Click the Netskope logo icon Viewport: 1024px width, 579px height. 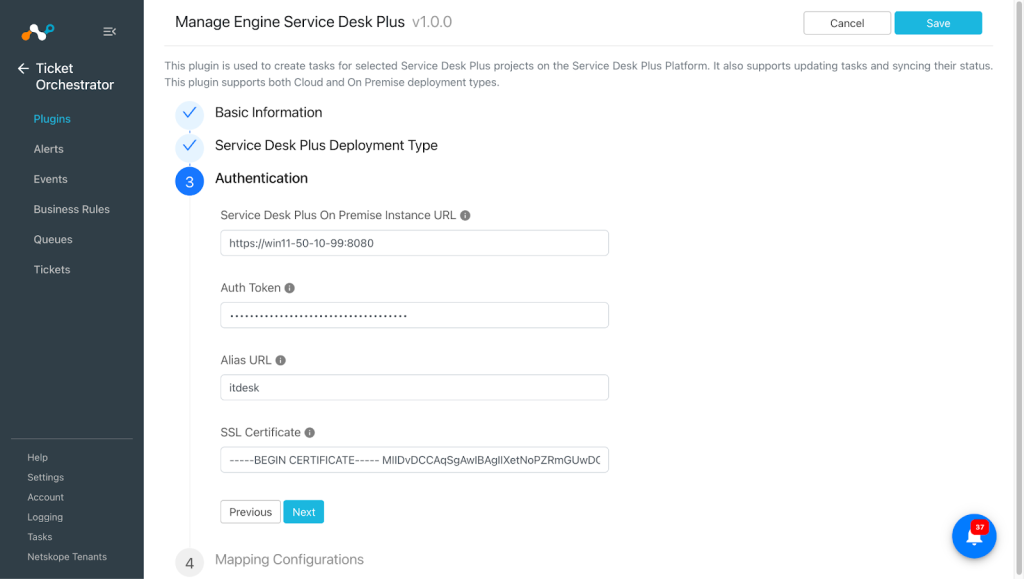click(x=37, y=31)
